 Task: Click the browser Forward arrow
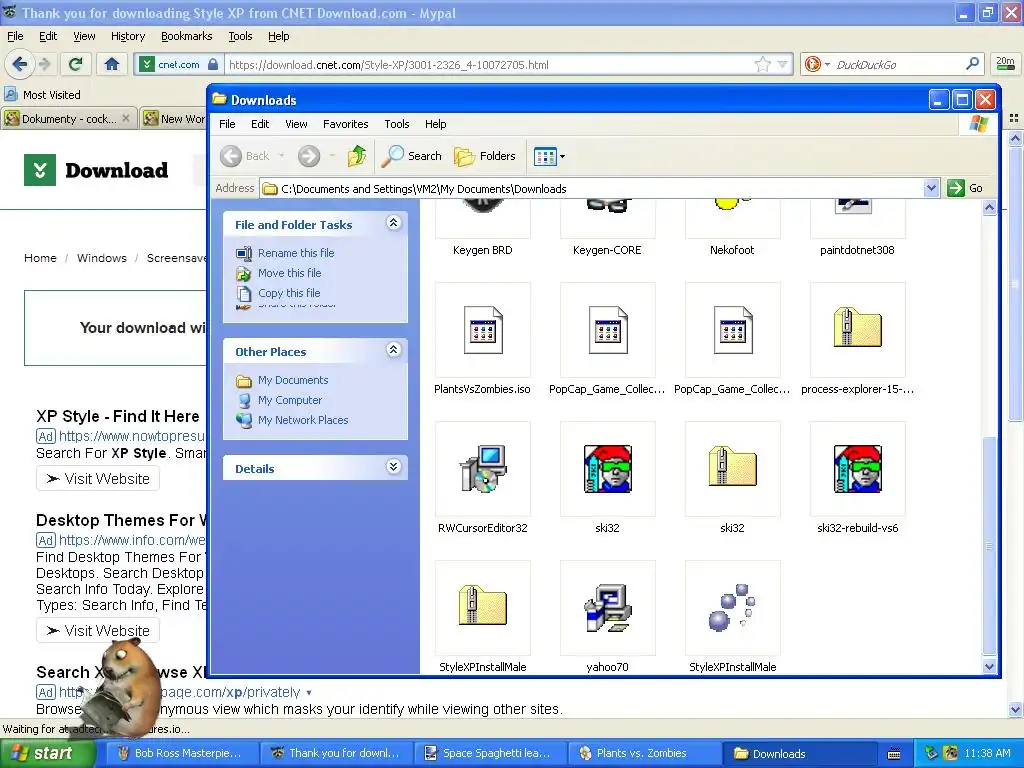tap(44, 64)
